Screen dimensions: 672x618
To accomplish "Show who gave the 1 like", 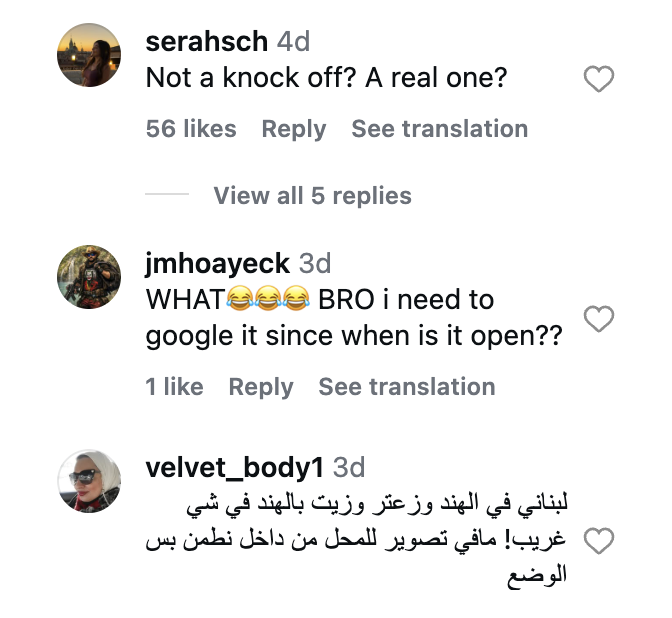I will 174,387.
